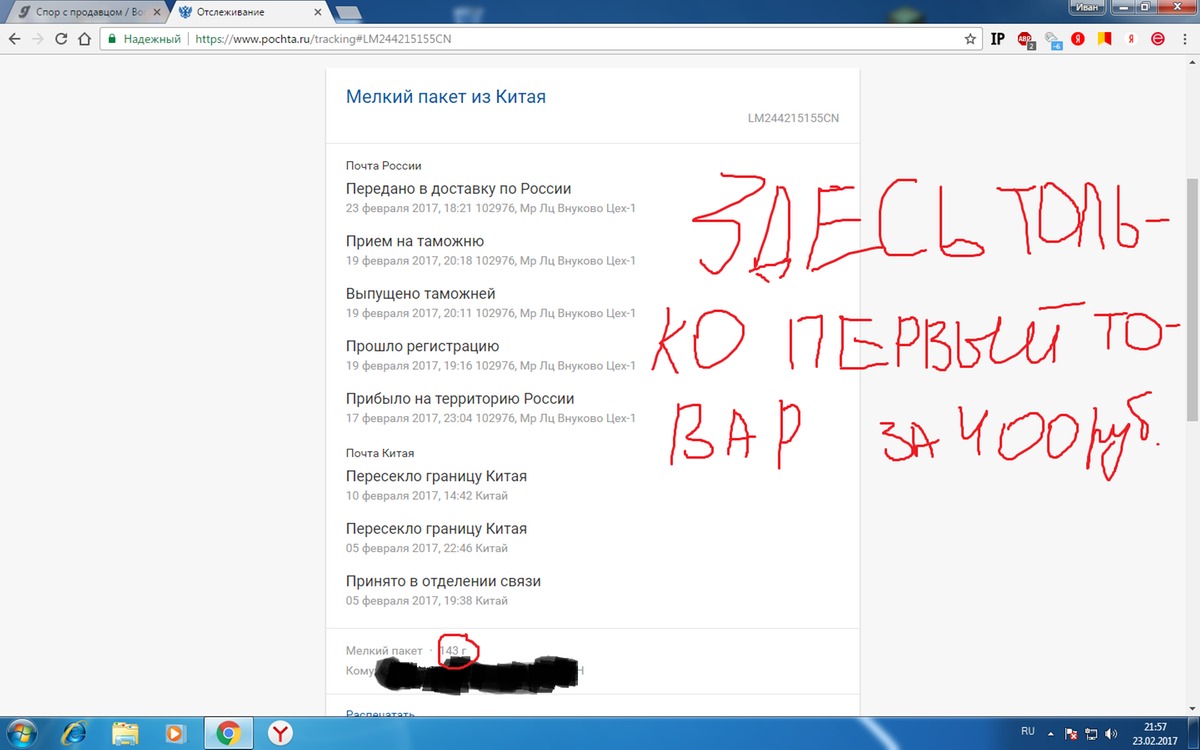Screen dimensions: 1200x750
Task: Reload the tracking page
Action: tap(61, 39)
